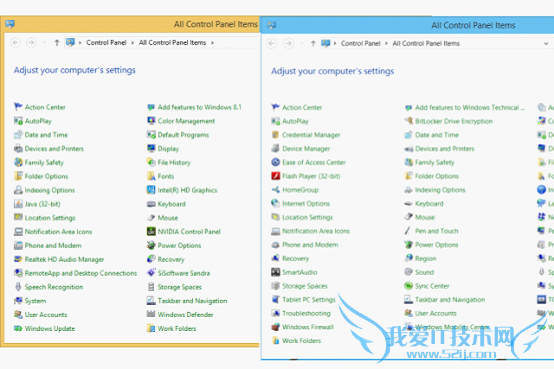Open File History icon in left window

tap(151, 162)
